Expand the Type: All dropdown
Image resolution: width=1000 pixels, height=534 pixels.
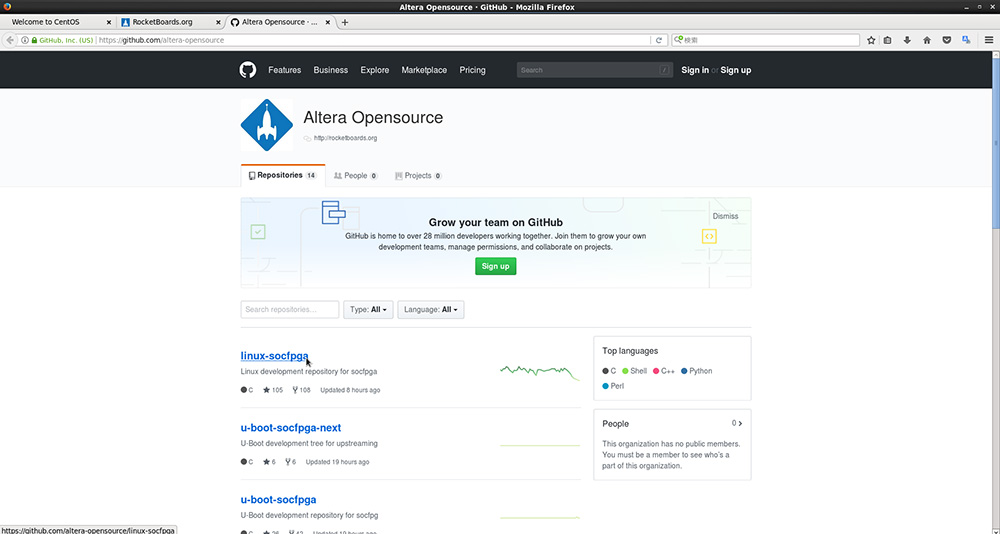(368, 309)
